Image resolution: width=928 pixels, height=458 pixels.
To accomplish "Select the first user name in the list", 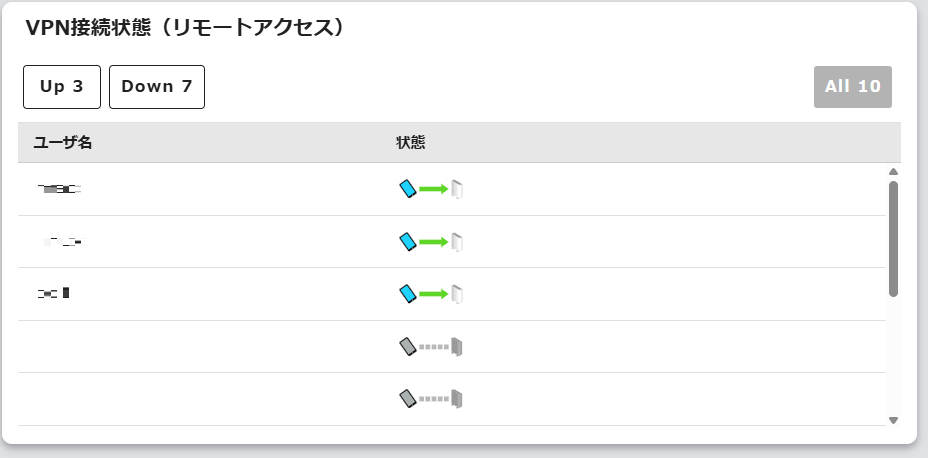I will click(x=59, y=189).
